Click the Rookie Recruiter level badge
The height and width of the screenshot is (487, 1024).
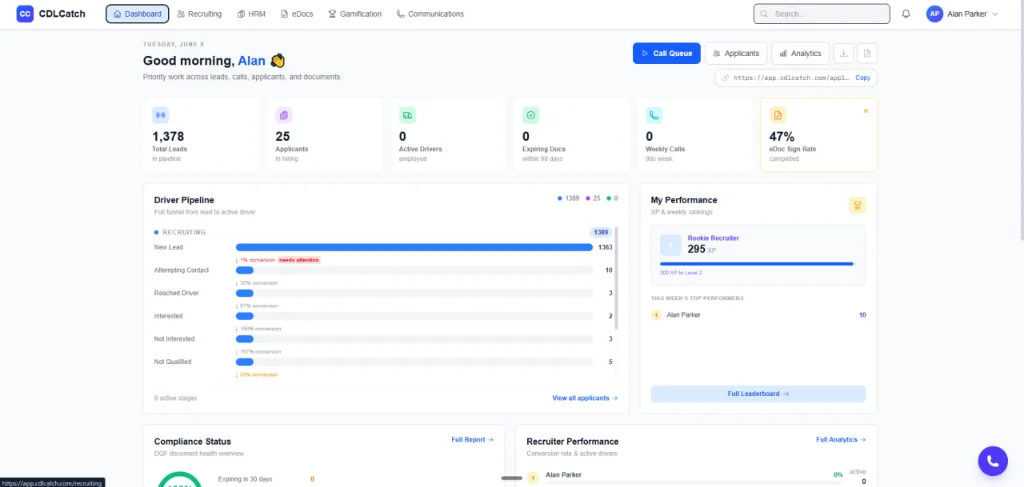(x=671, y=245)
